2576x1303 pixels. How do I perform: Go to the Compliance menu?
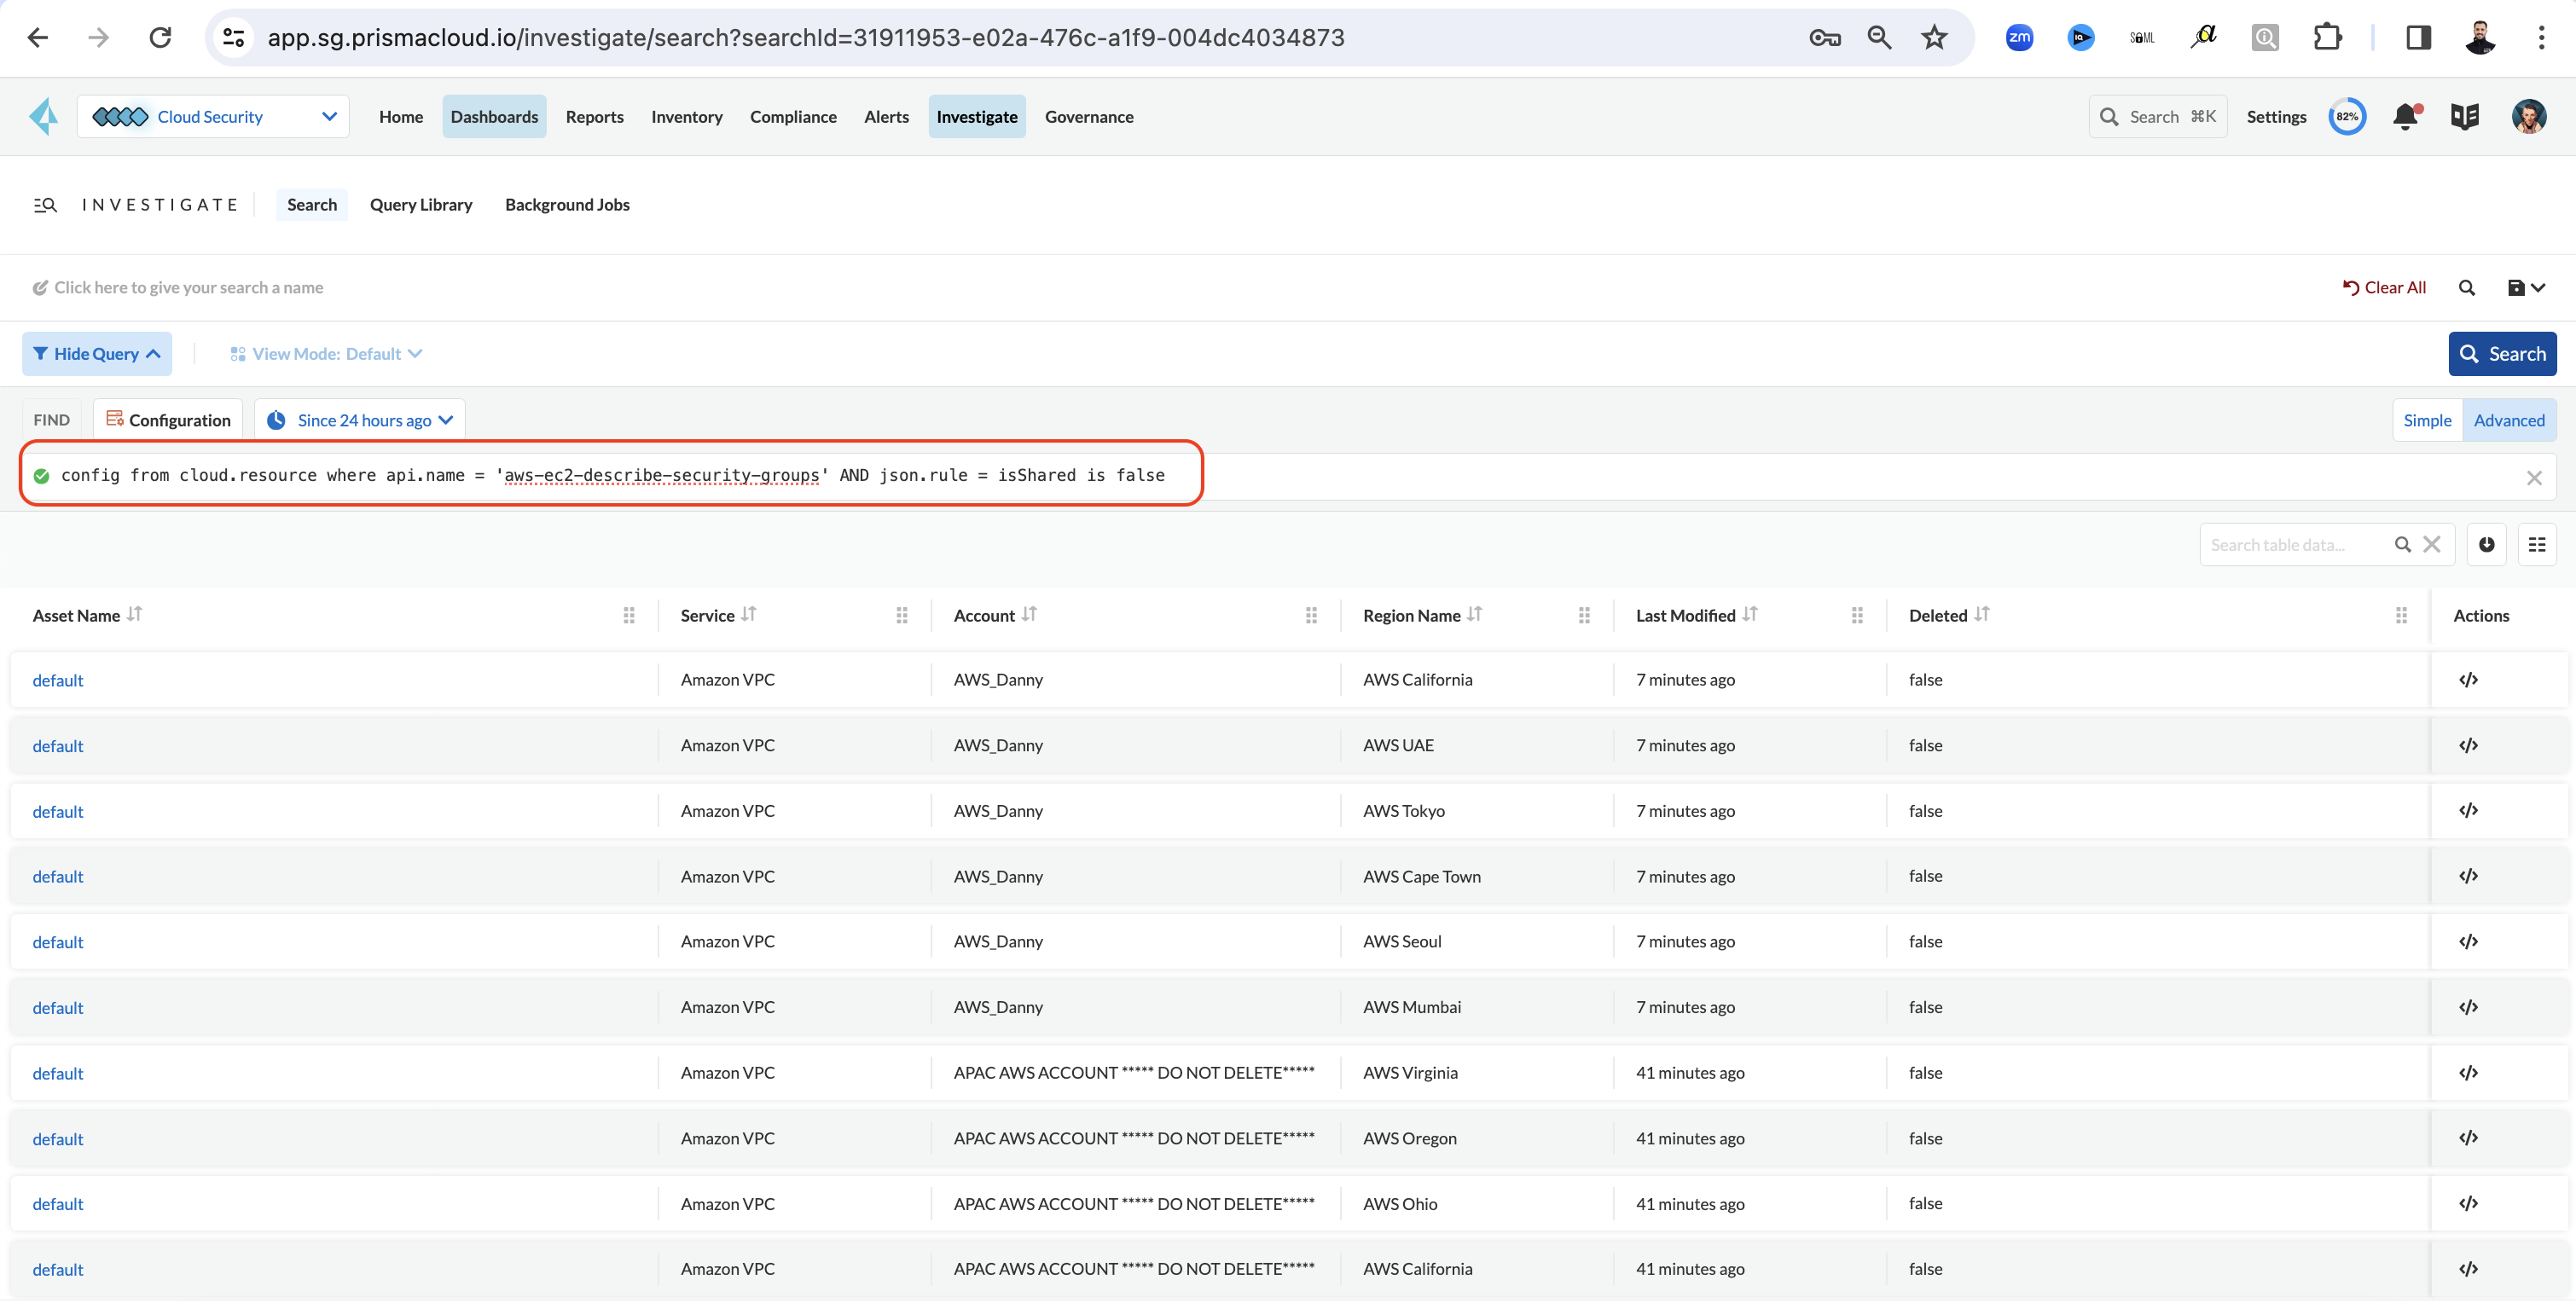(793, 117)
